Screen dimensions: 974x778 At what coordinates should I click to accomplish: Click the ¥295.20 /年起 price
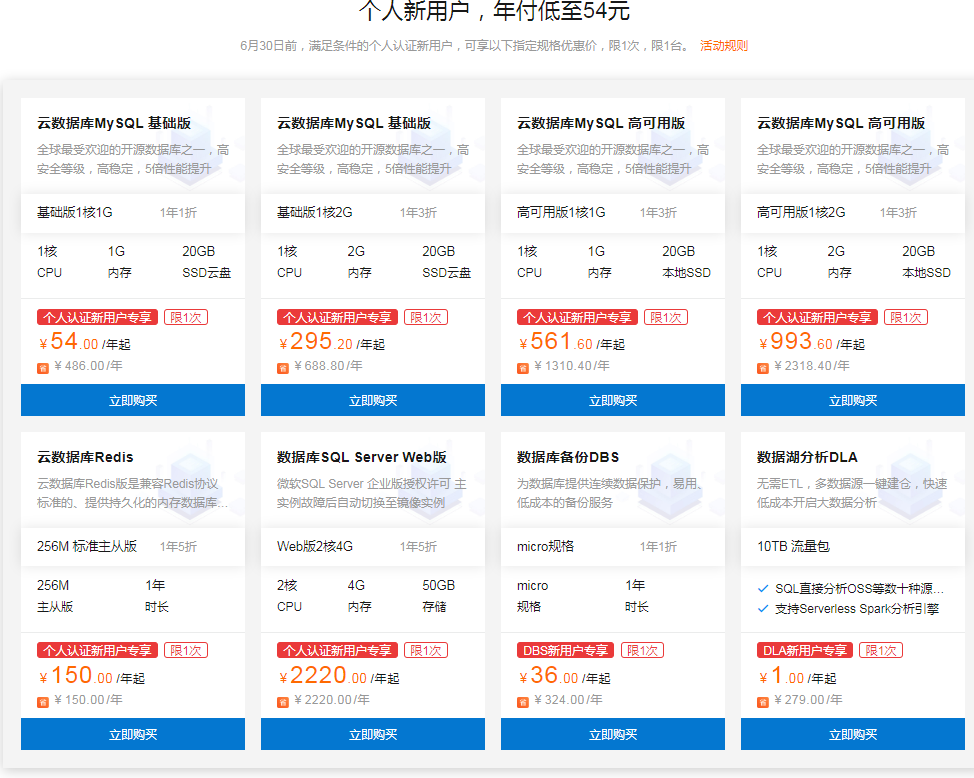pyautogui.click(x=332, y=342)
